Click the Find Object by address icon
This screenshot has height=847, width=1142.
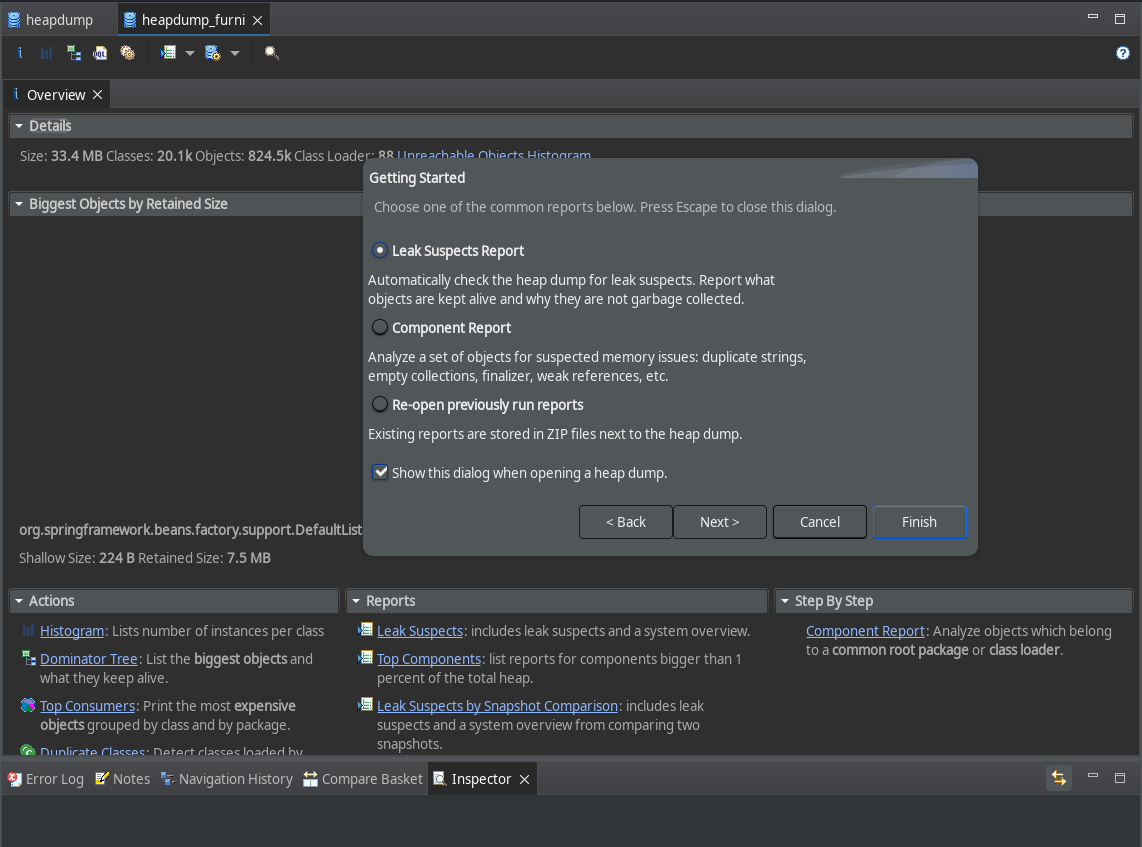point(271,52)
